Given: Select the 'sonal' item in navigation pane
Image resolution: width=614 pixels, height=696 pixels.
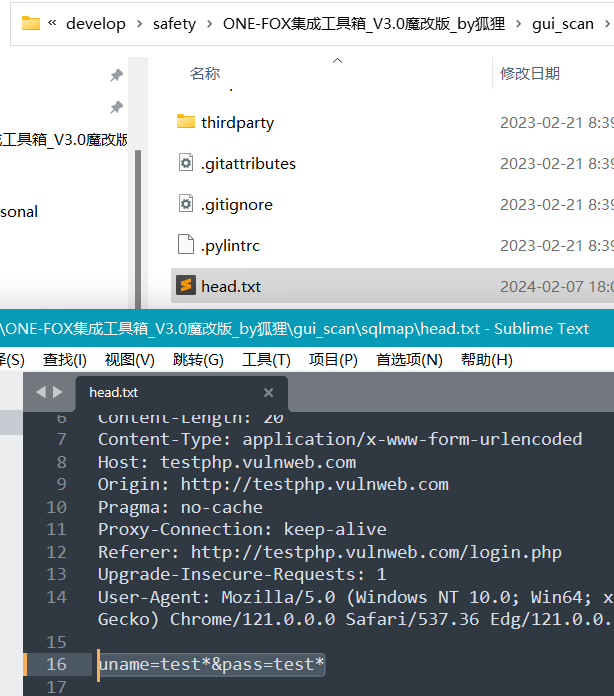Looking at the screenshot, I should coord(19,212).
